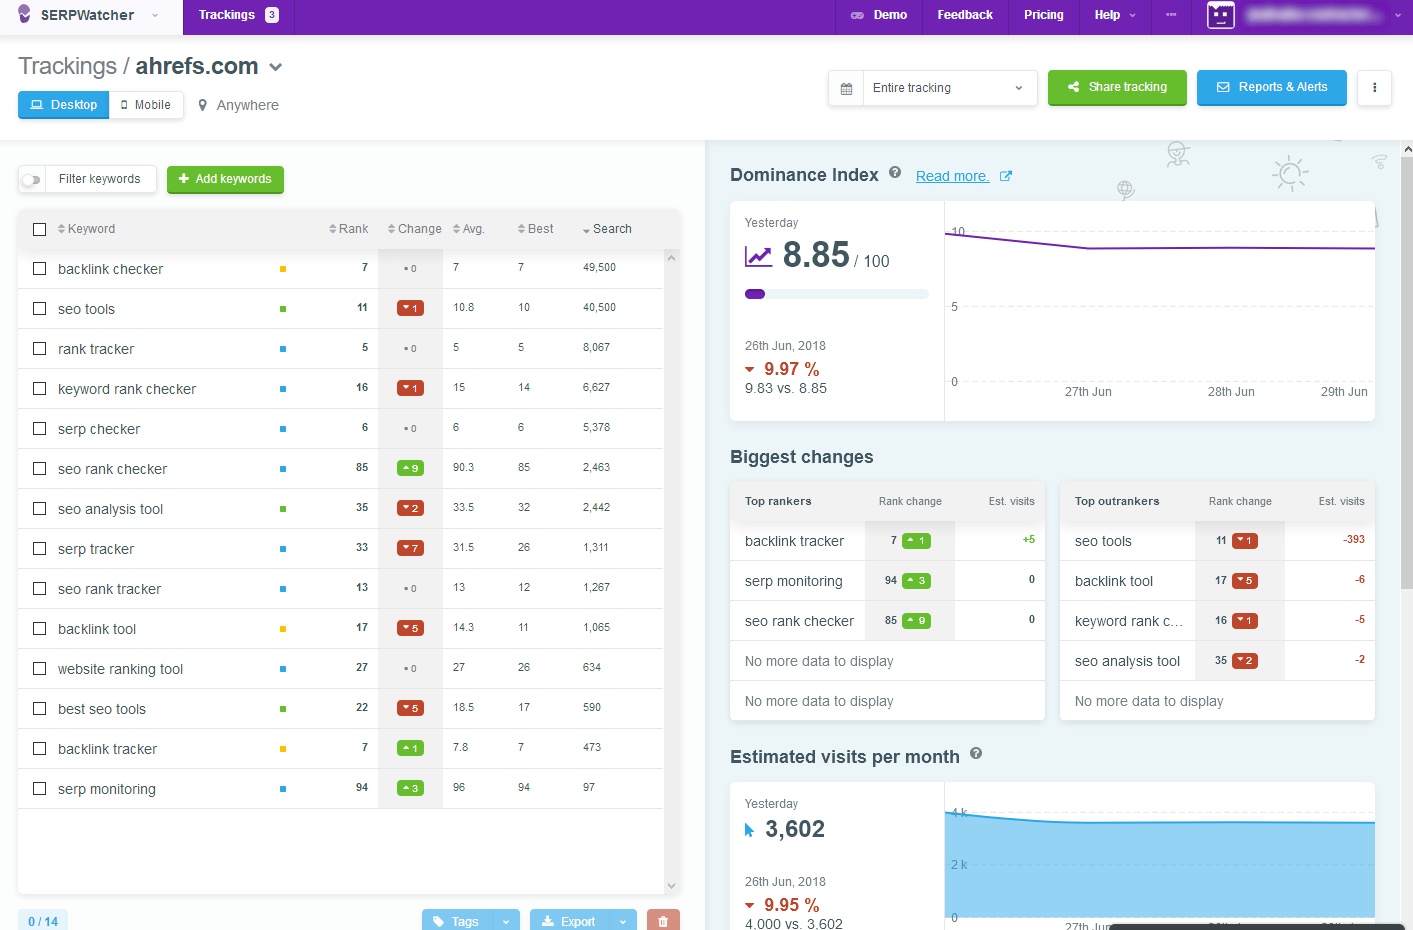Toggle the Filter keywords switch

(32, 180)
